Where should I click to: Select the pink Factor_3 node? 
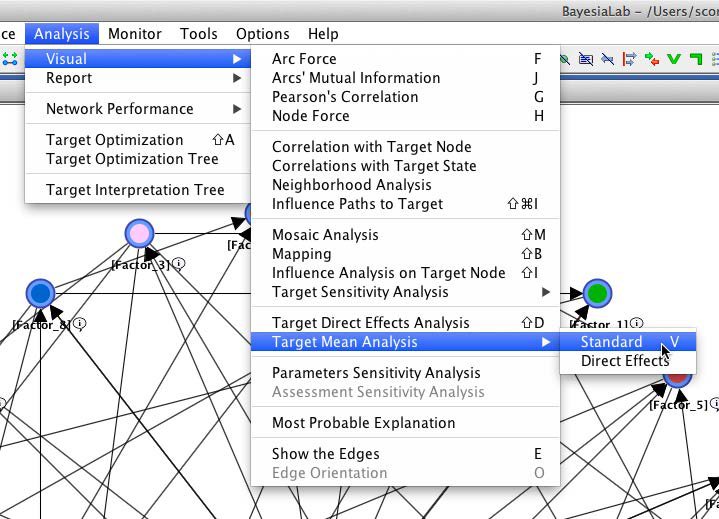point(139,233)
